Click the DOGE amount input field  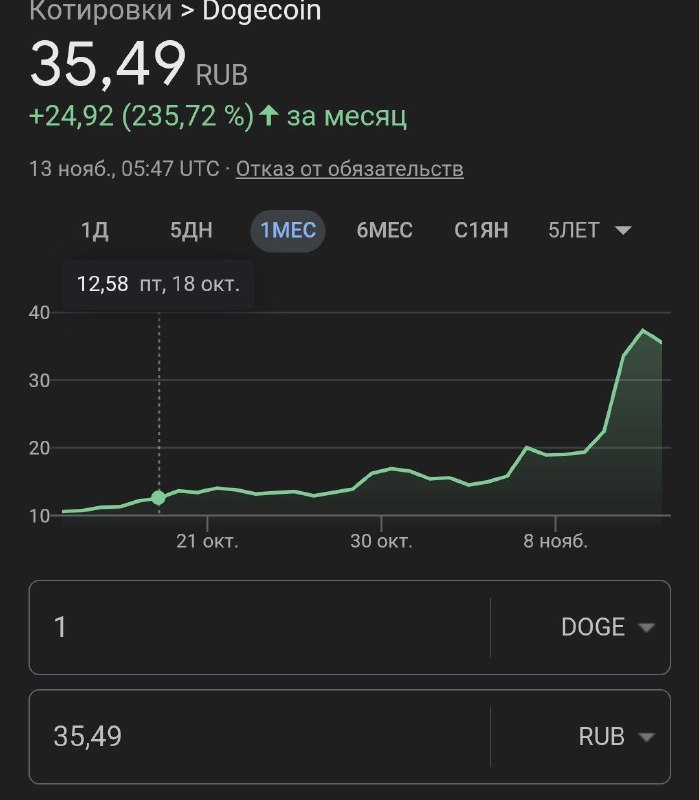(260, 627)
